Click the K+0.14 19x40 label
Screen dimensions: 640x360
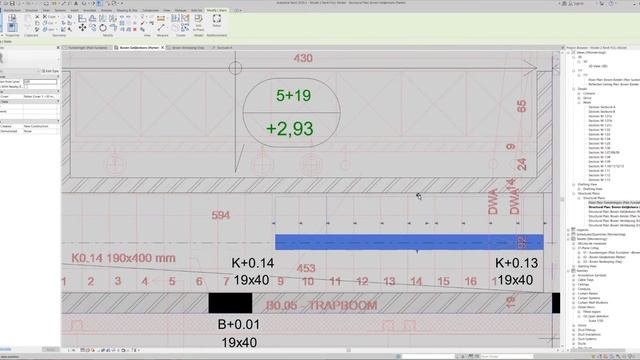(x=252, y=271)
